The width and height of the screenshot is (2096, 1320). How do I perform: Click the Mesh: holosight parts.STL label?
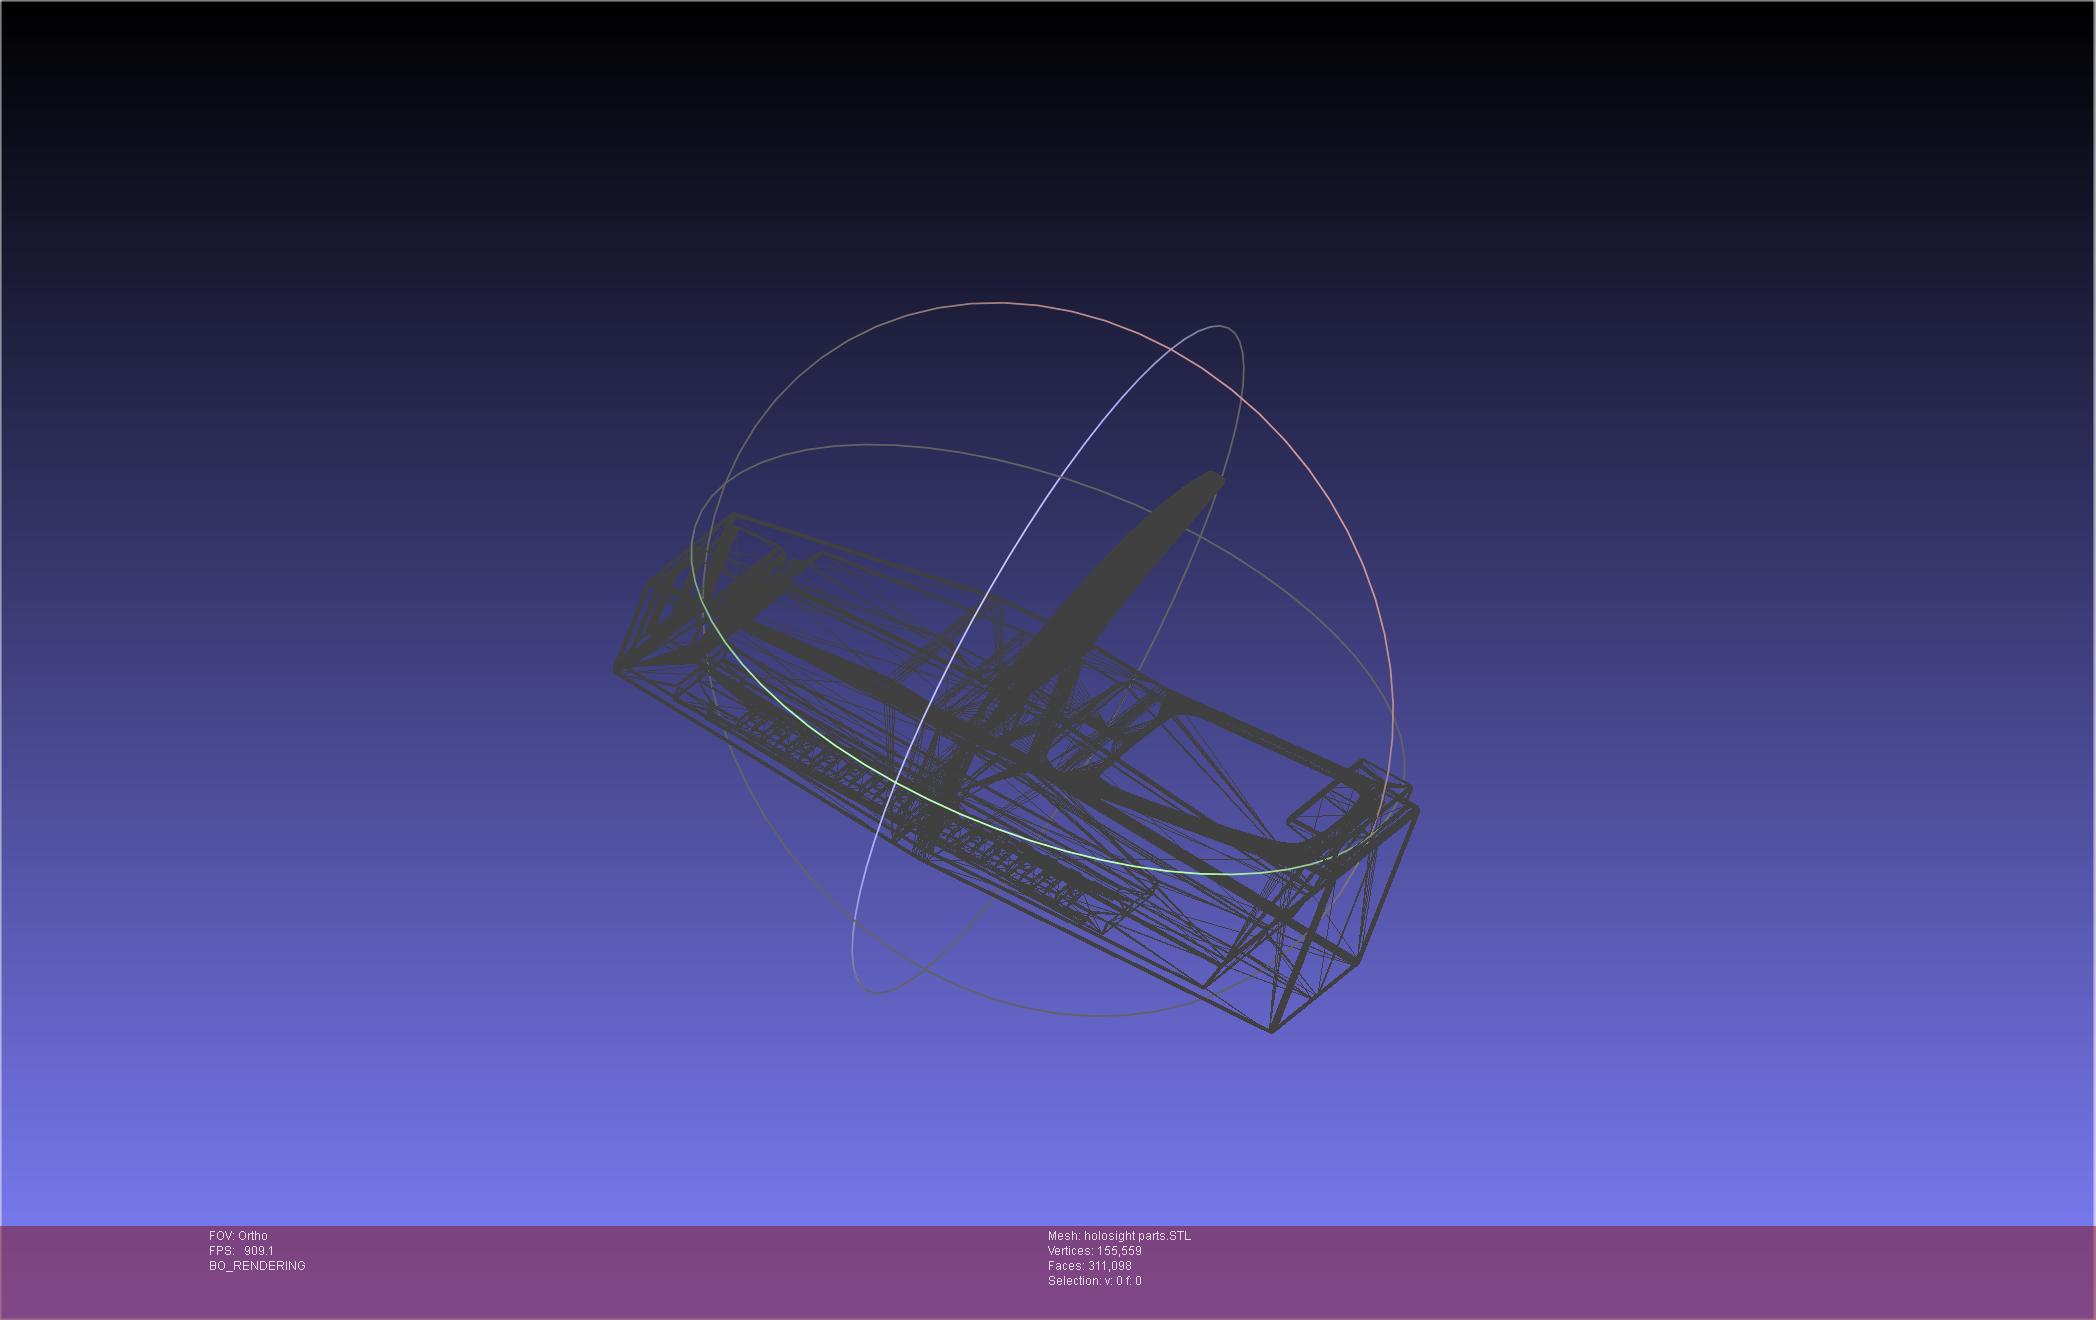pyautogui.click(x=1119, y=1236)
